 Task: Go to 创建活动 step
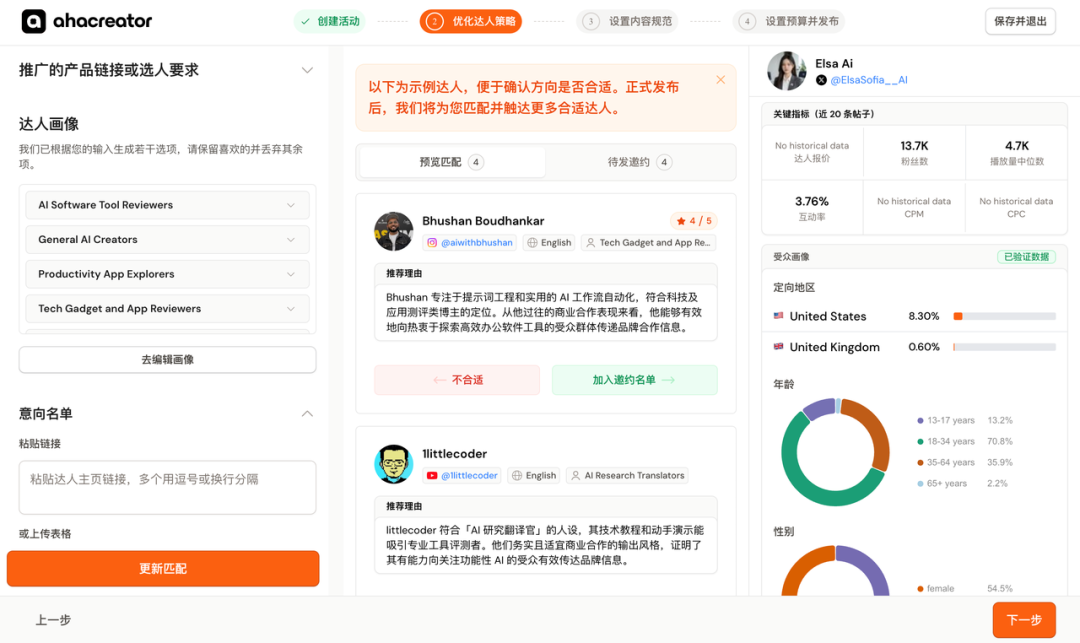click(330, 21)
